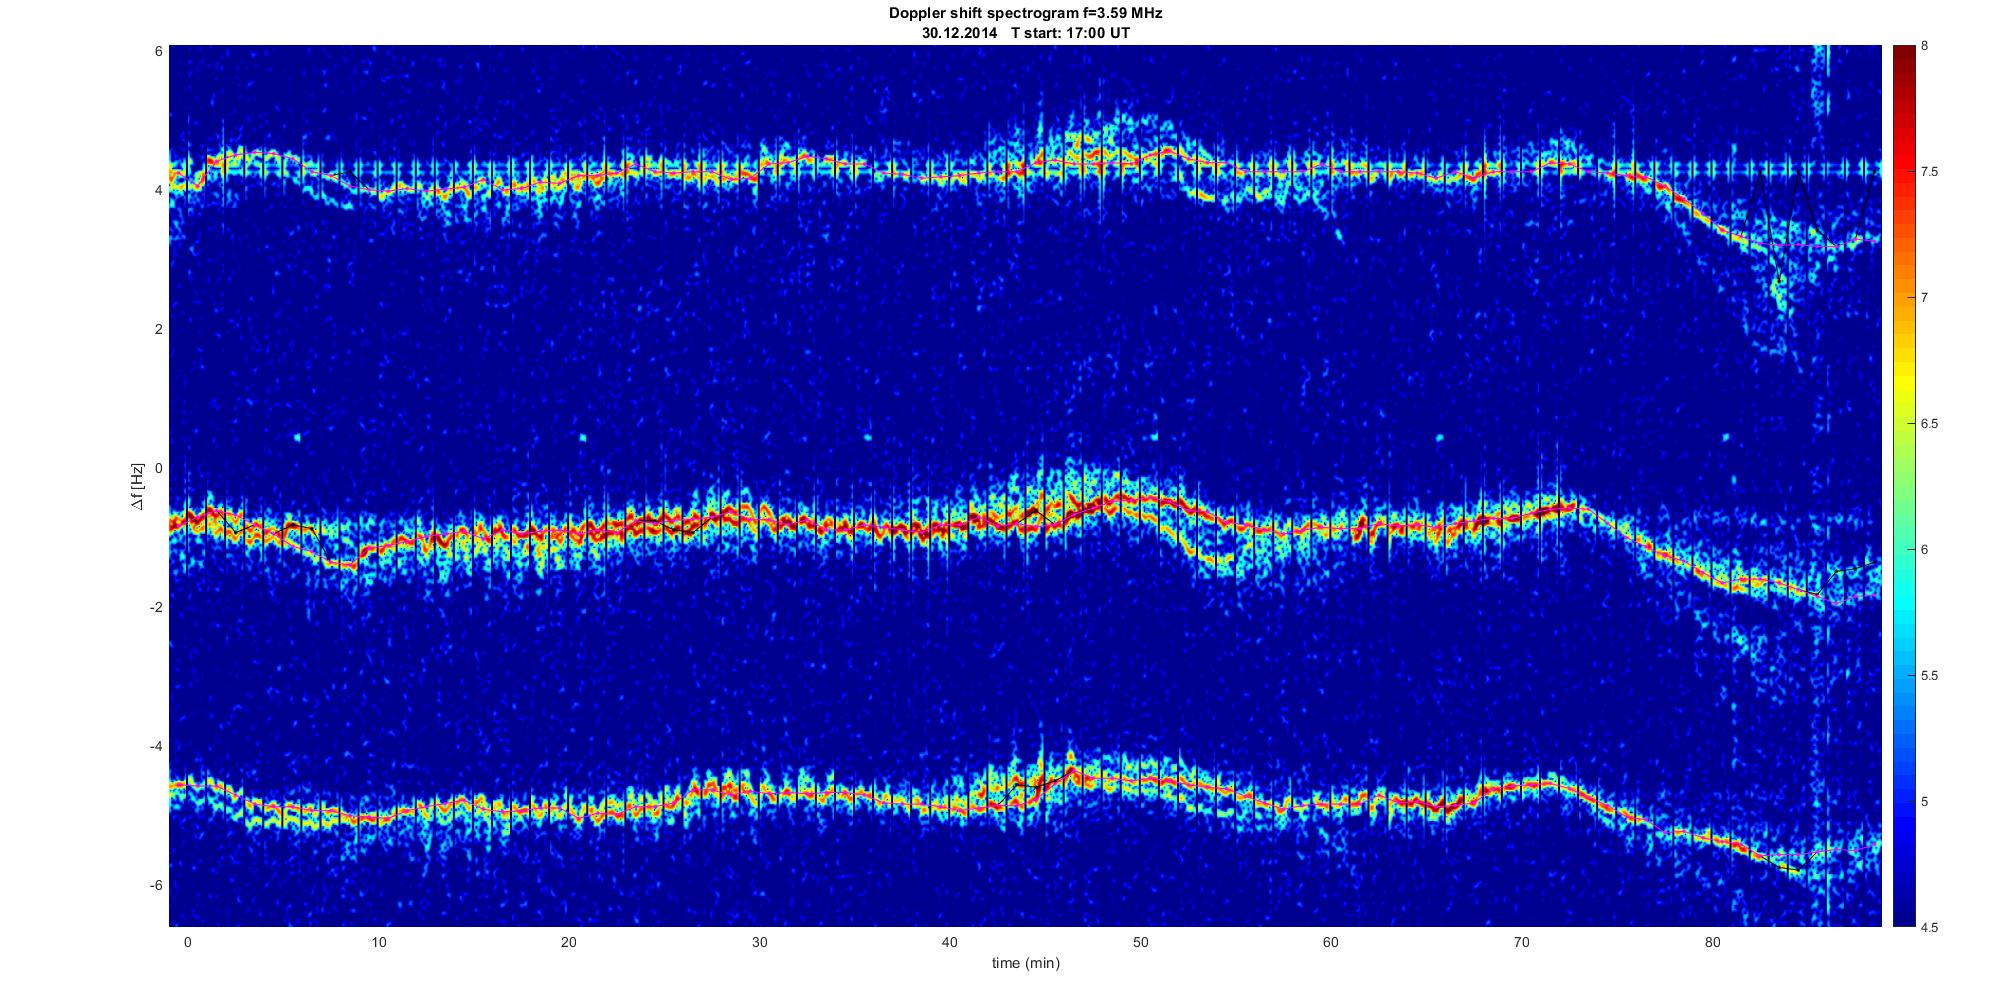Click colorbar tick label '7.5'
The height and width of the screenshot is (995, 2000).
click(x=1929, y=172)
